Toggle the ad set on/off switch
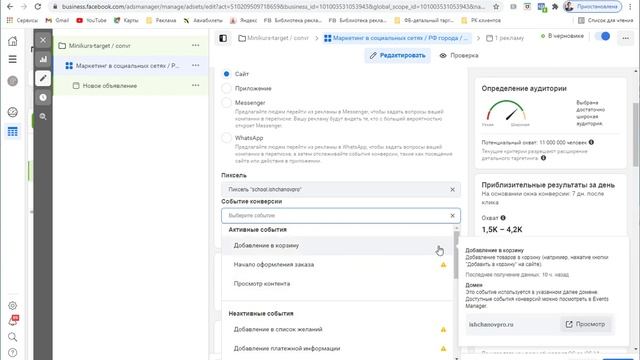 [602, 36]
